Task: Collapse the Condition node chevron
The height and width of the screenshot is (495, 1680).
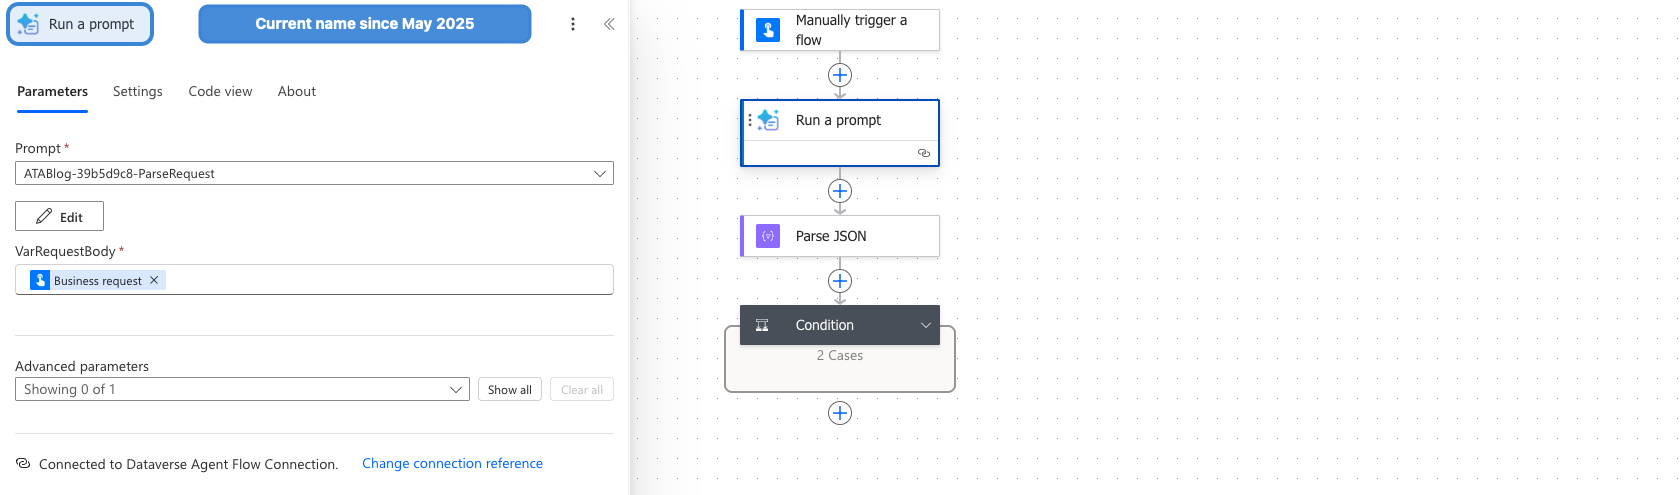Action: [x=926, y=325]
